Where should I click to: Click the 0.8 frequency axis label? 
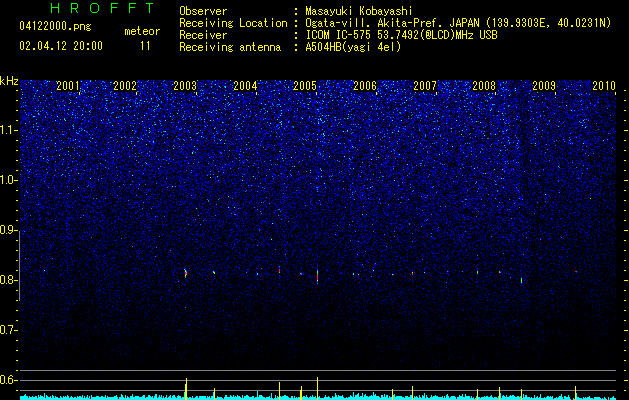[8, 280]
